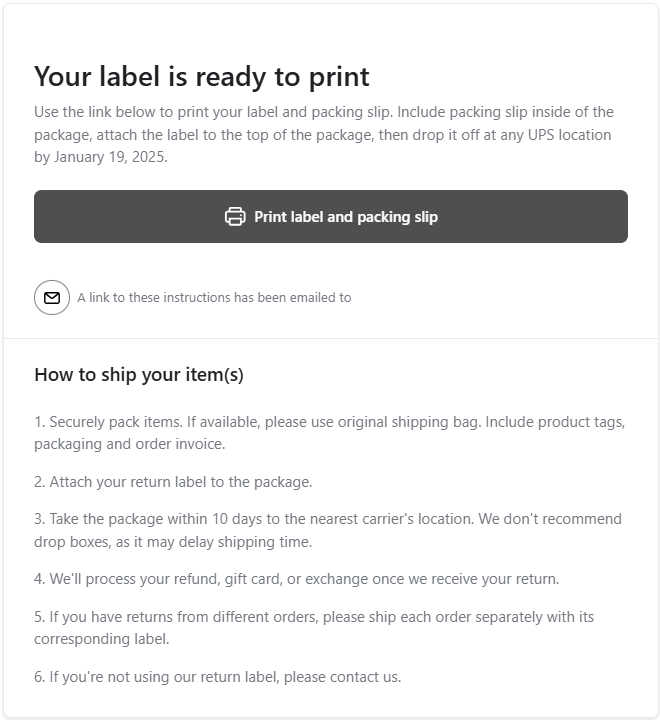Click step 3 about taking package within 10 days

click(x=300, y=519)
